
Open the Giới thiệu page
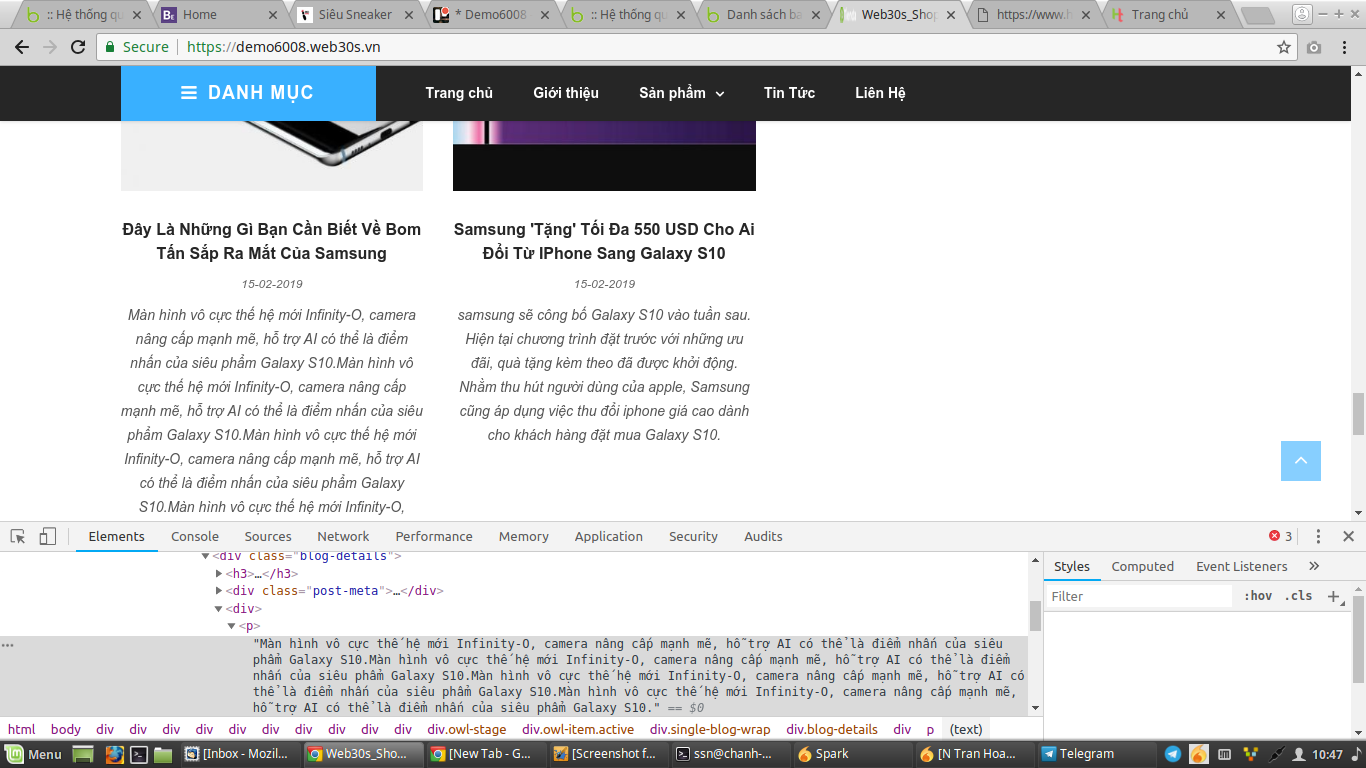(566, 93)
